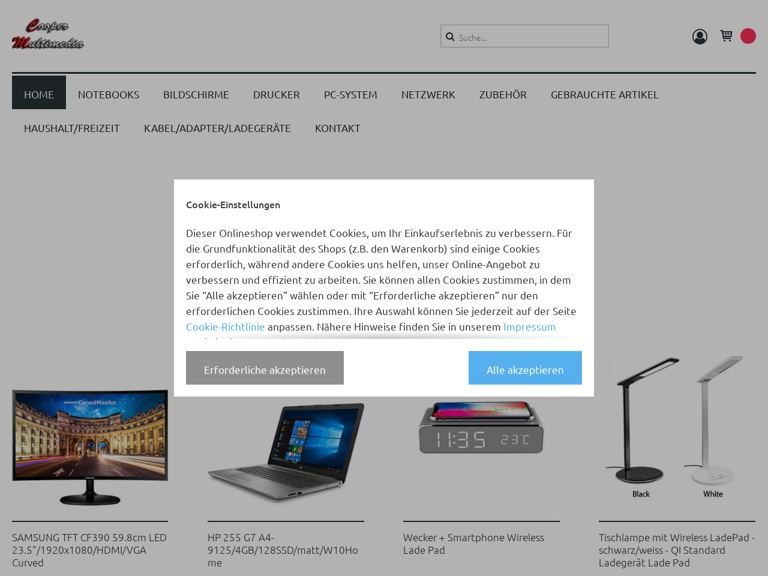768x576 pixels.
Task: Open the DRUCKER category
Action: point(276,95)
